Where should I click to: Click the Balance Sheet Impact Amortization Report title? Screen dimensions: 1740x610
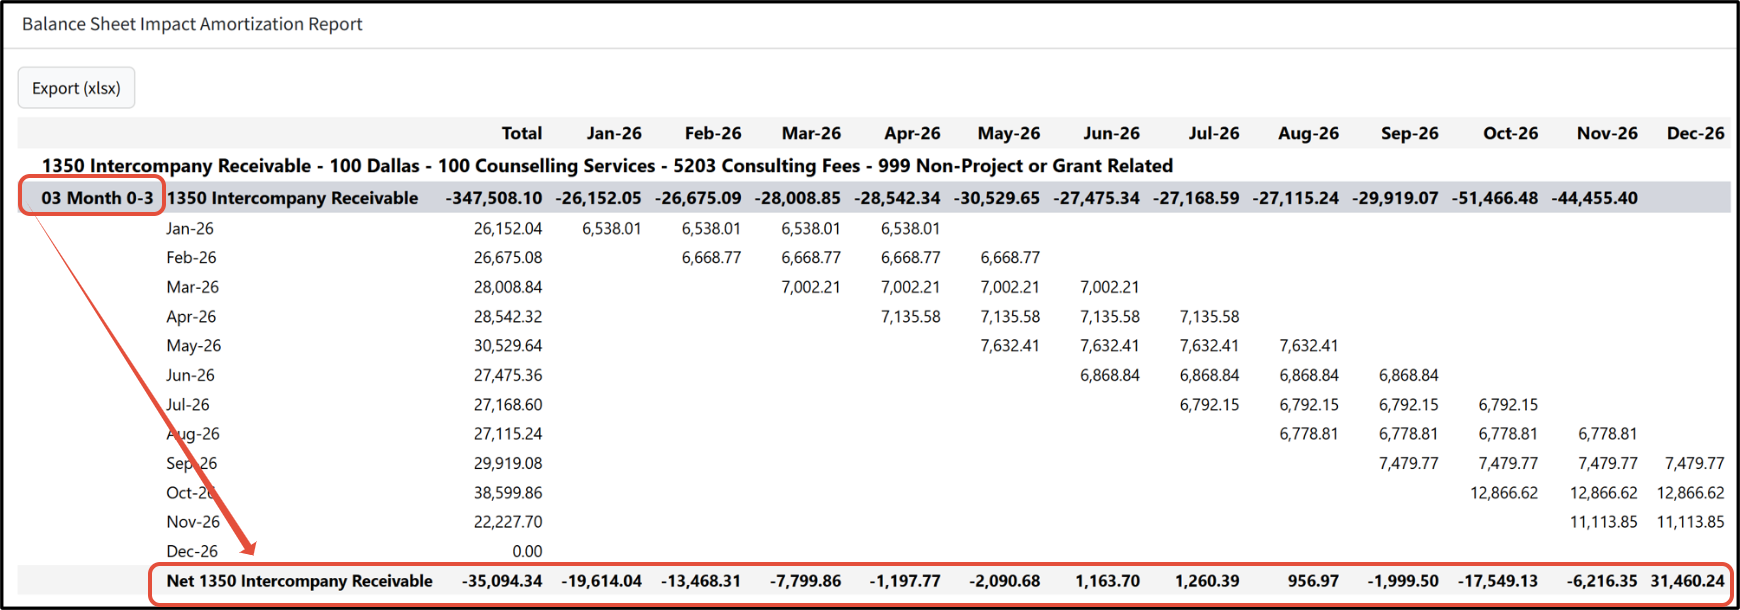(x=192, y=24)
